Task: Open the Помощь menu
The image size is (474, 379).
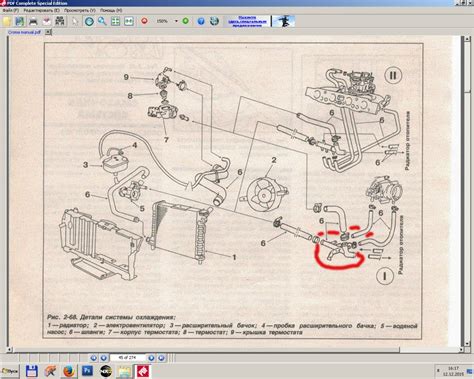Action: click(111, 10)
